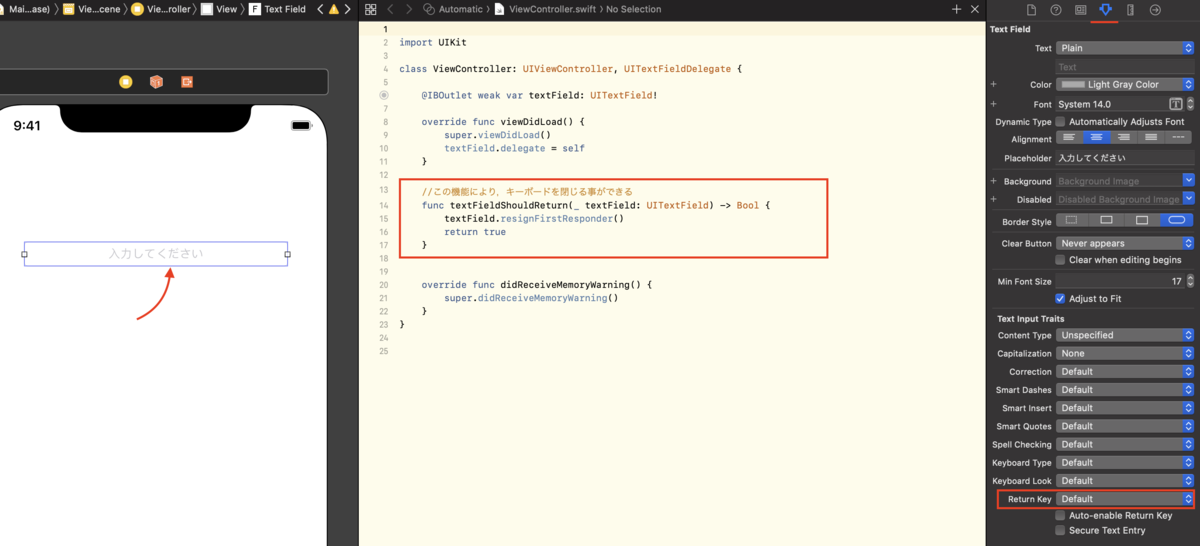Enable Clear when editing begins checkbox
This screenshot has width=1200, height=546.
[x=1061, y=260]
